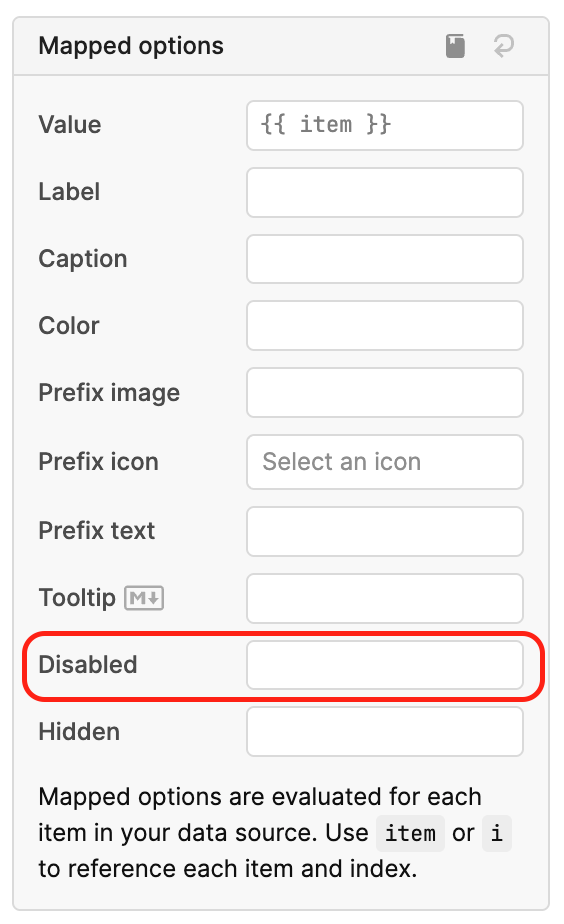
Task: Open the documentation book icon
Action: pyautogui.click(x=455, y=46)
